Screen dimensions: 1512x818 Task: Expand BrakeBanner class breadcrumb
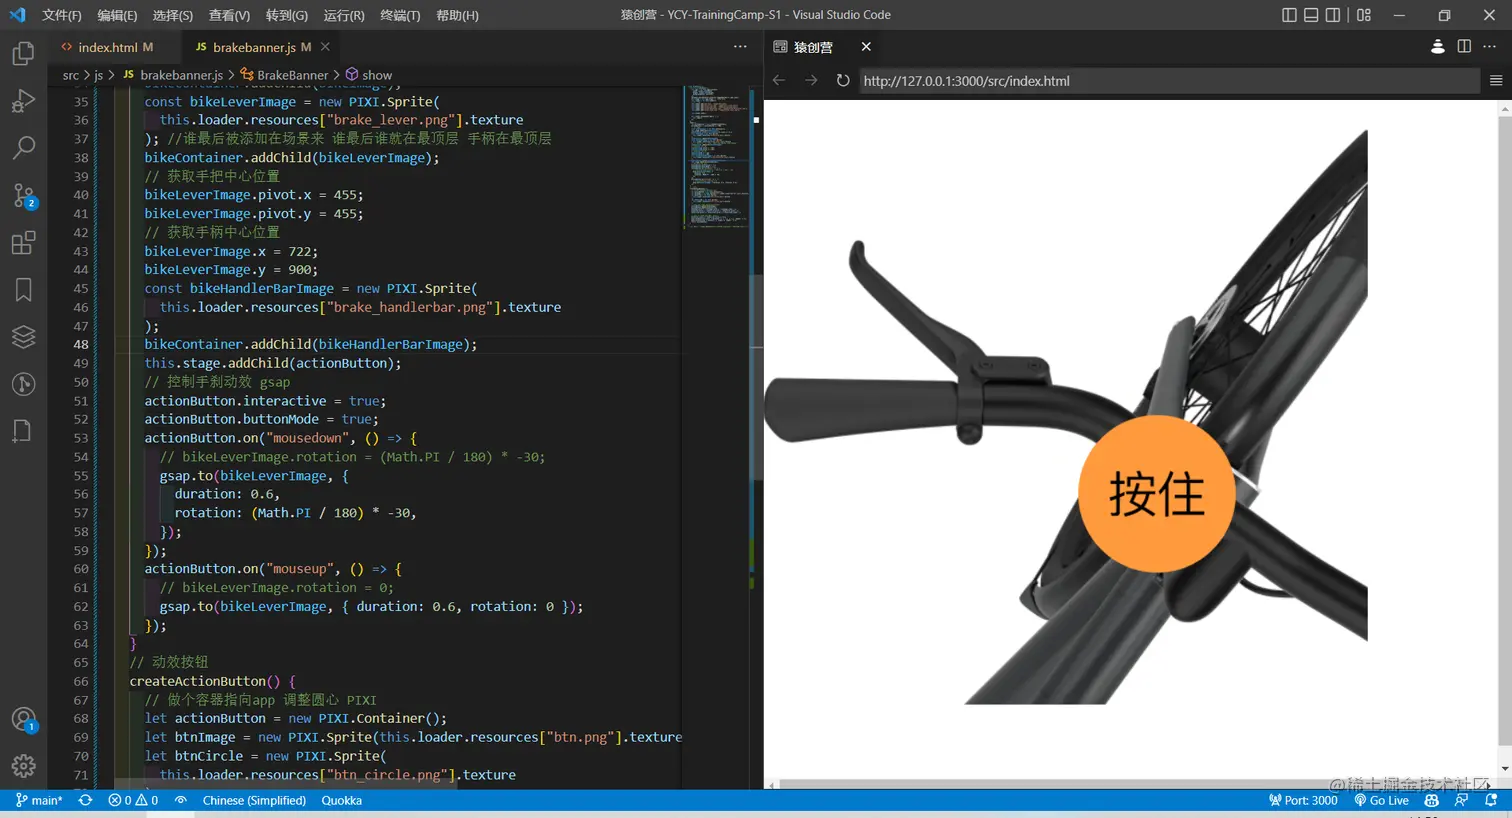point(284,75)
